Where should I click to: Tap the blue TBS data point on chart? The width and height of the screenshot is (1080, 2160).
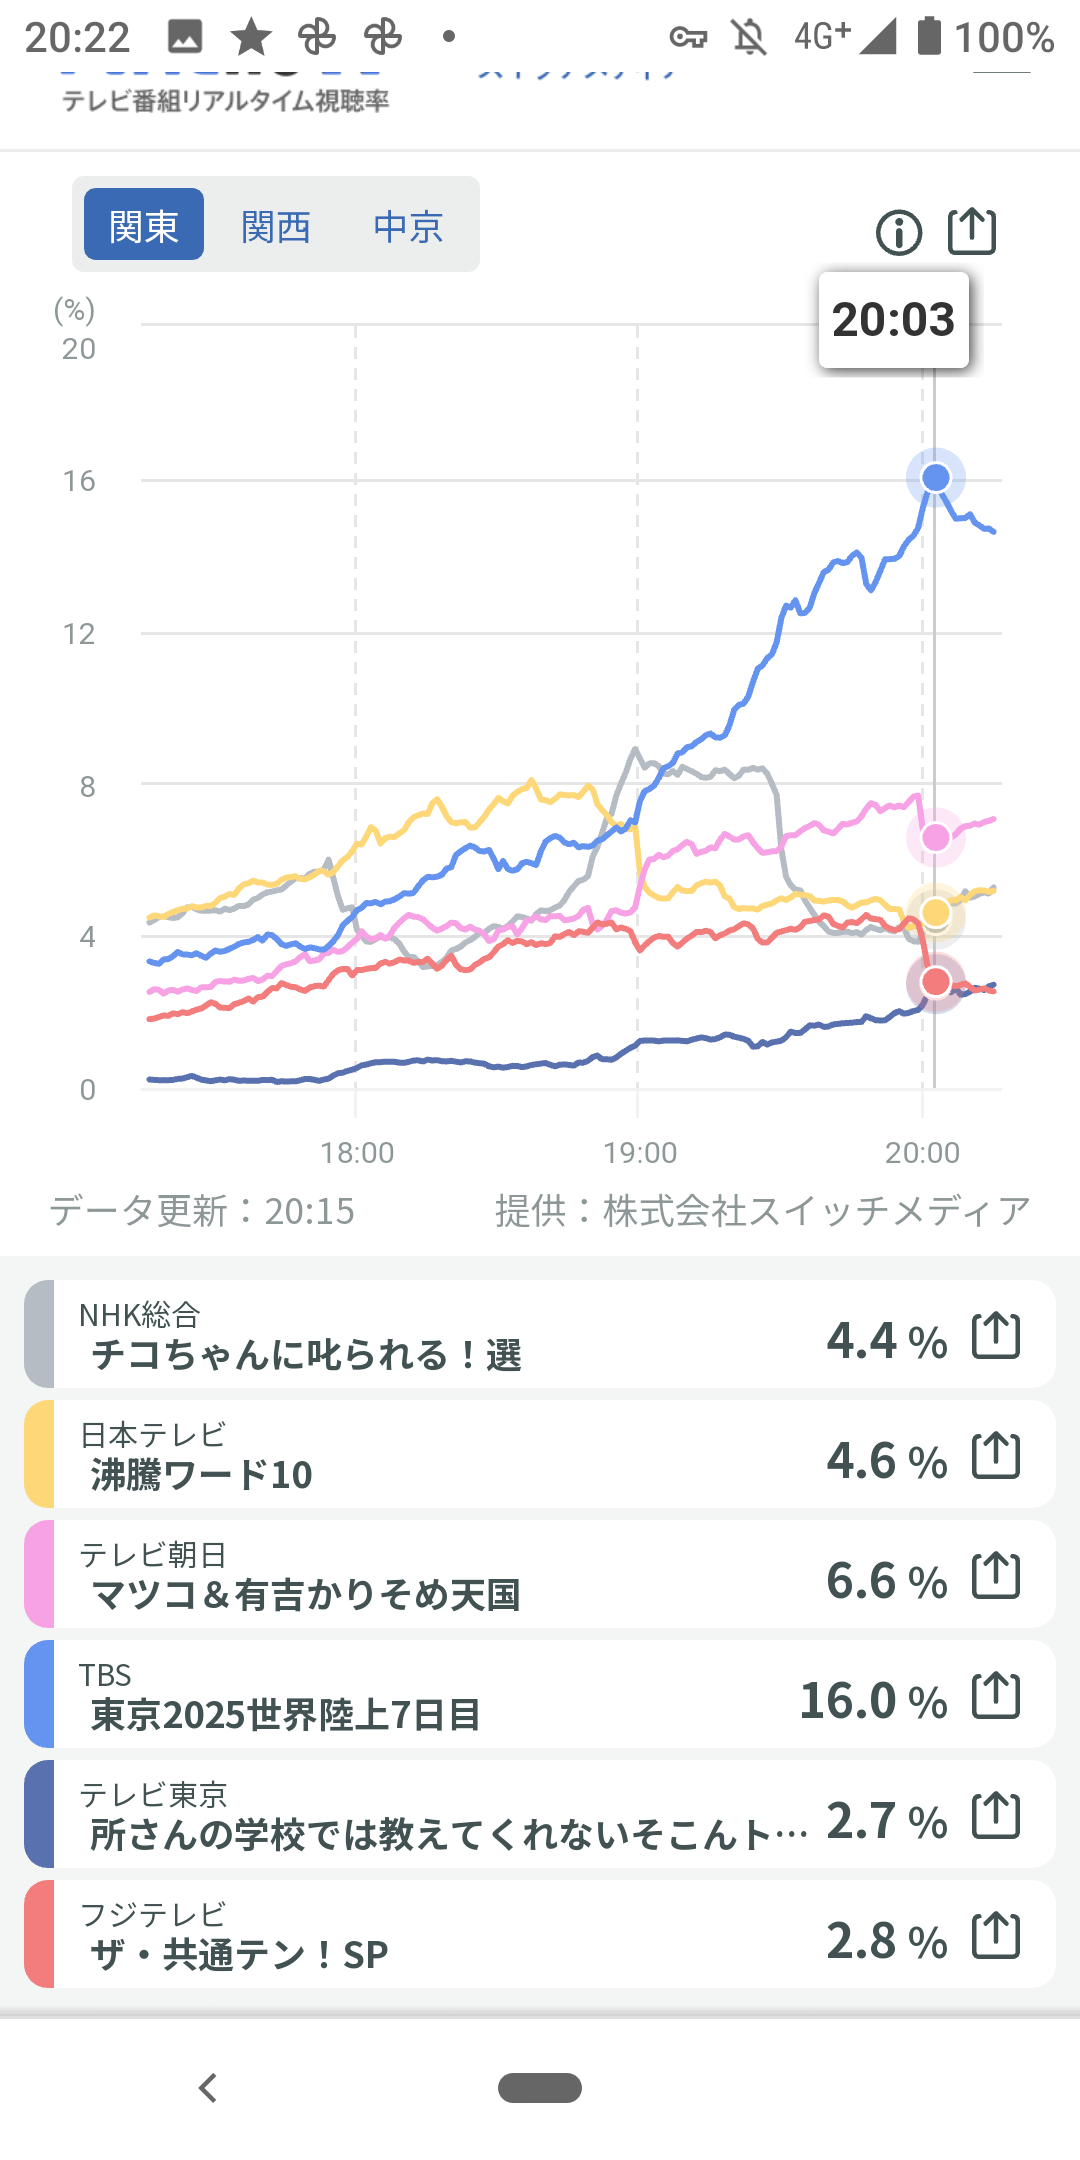click(x=935, y=478)
